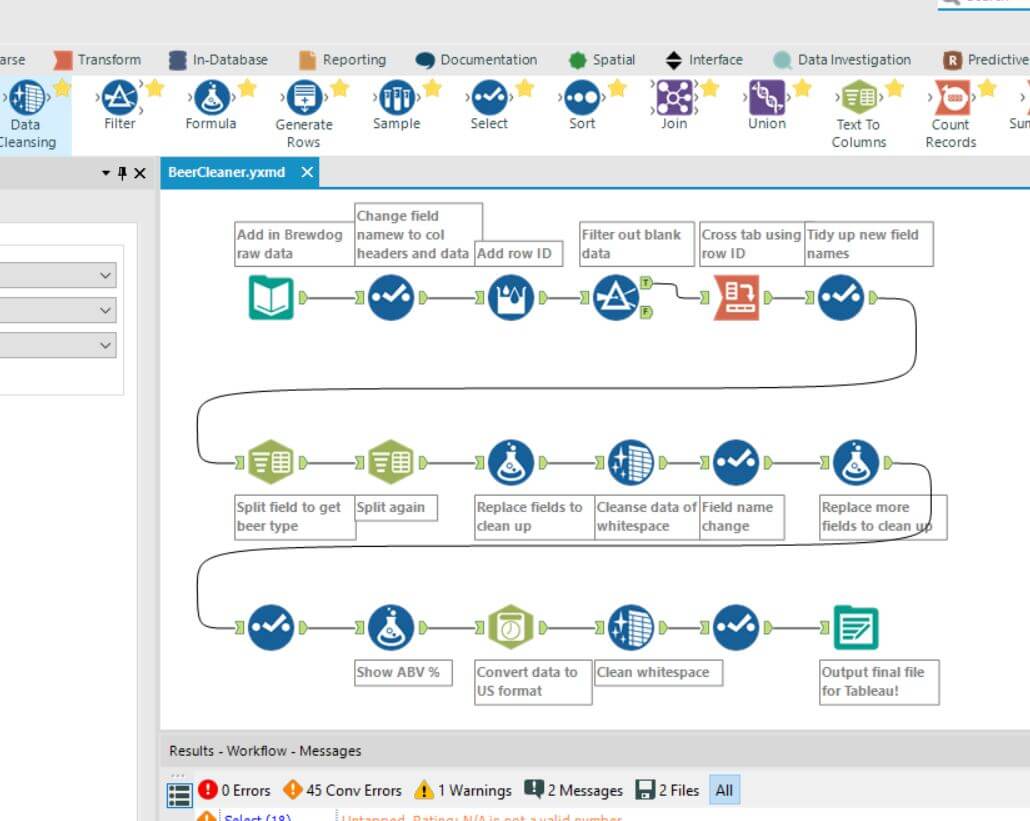Click the Filter node's True output anchor
Viewport: 1030px width, 821px height.
click(x=646, y=283)
